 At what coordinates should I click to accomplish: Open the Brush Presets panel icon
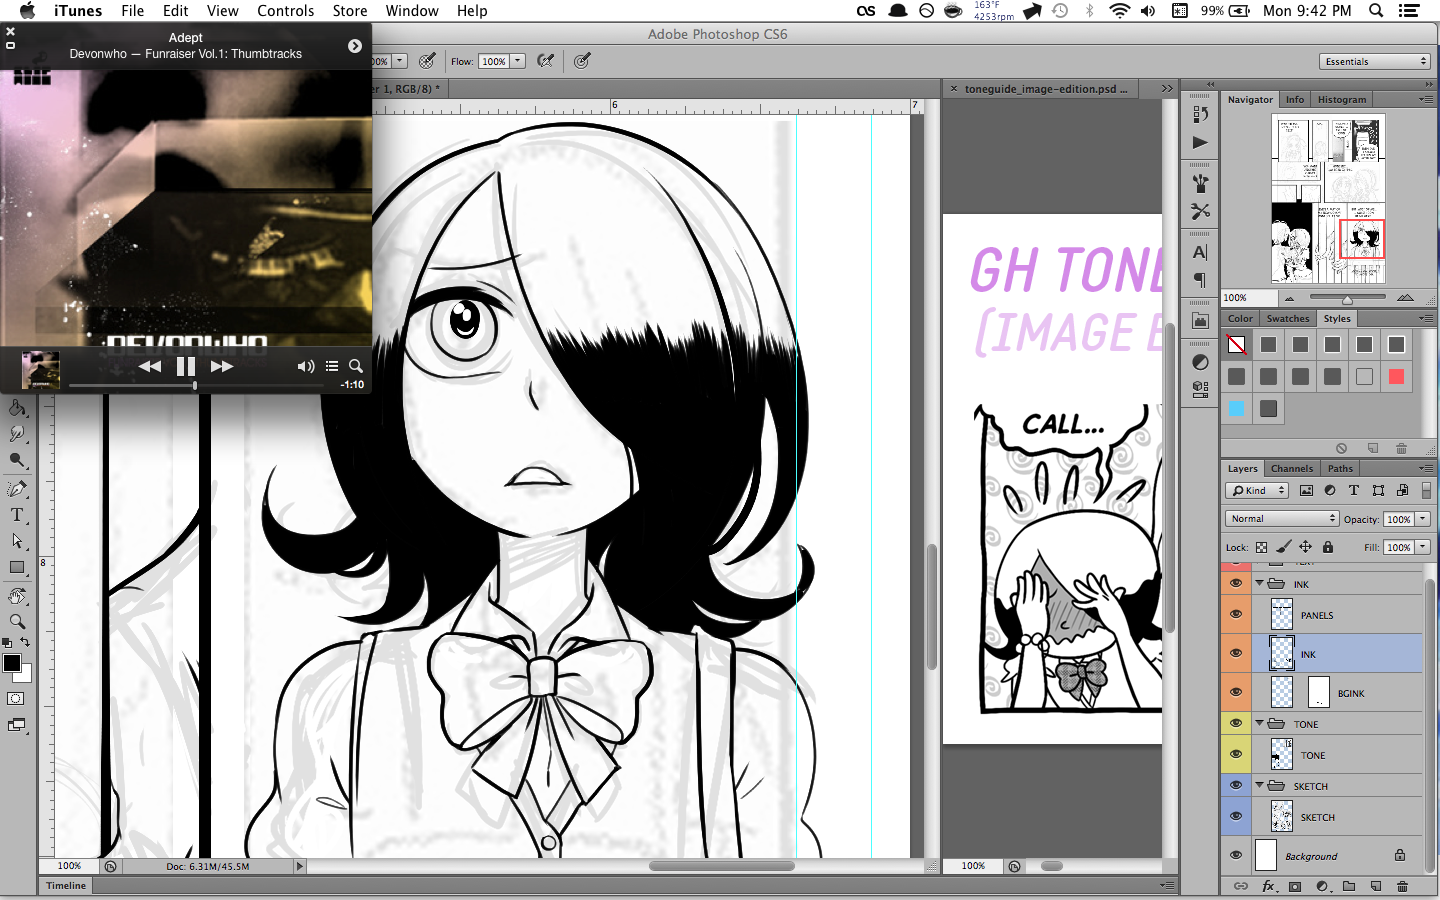pos(1200,184)
